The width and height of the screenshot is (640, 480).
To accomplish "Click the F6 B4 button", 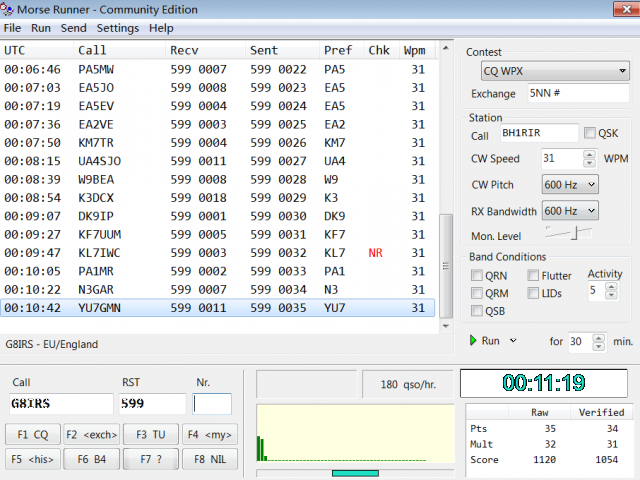I will pos(92,459).
